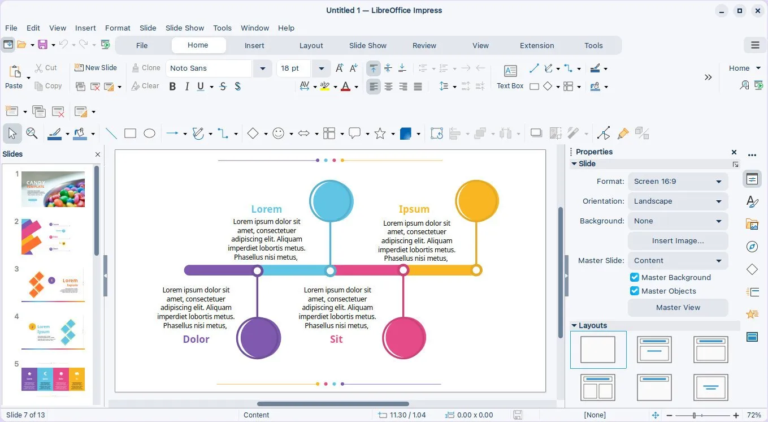Click the Basic Shapes diamond tool
The width and height of the screenshot is (768, 422).
tap(253, 133)
